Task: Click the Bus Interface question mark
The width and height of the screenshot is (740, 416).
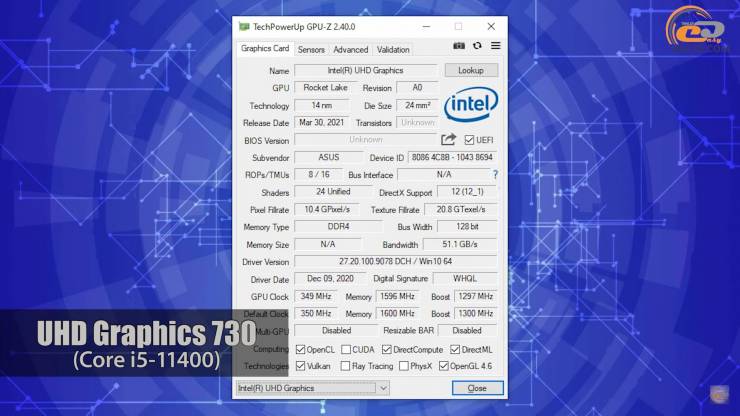Action: (x=495, y=175)
